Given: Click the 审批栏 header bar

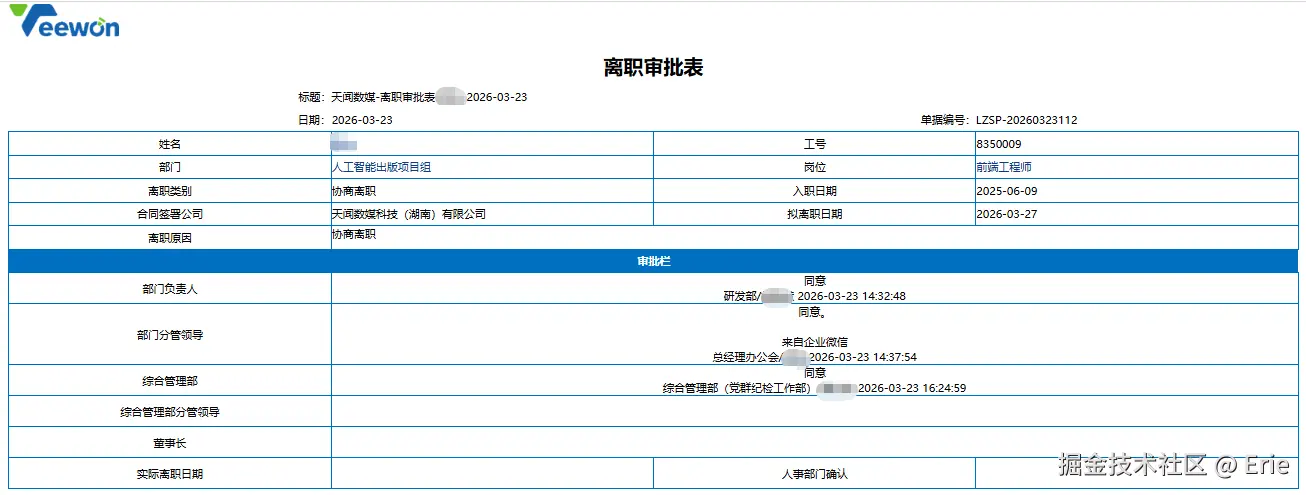Looking at the screenshot, I should pyautogui.click(x=653, y=261).
